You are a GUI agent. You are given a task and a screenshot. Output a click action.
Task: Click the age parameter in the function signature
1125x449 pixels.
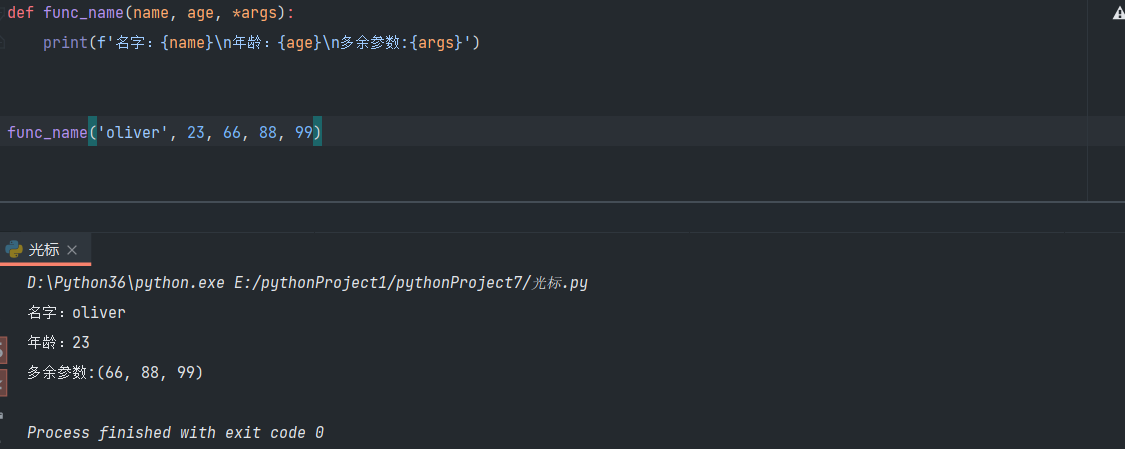click(x=200, y=13)
